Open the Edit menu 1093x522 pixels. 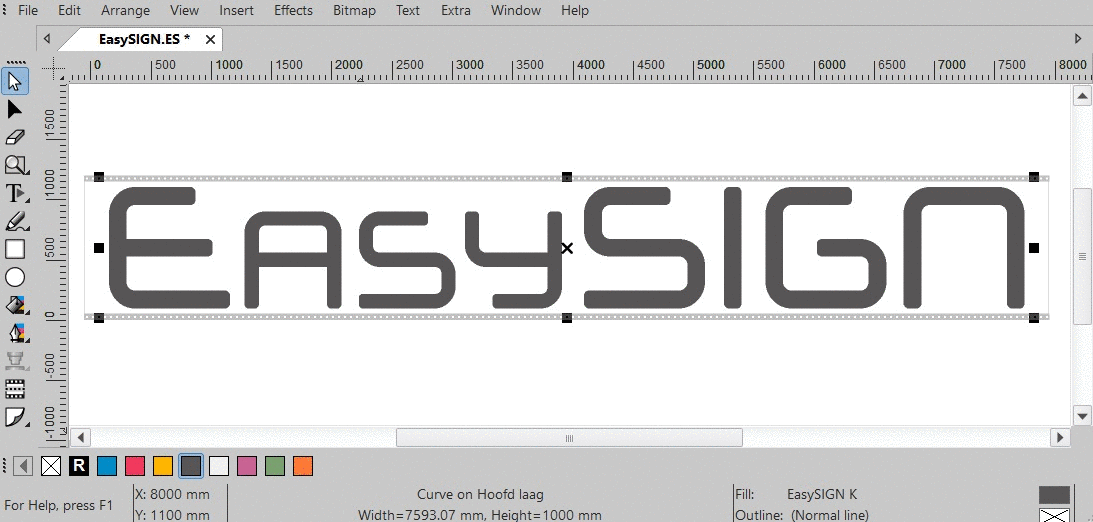pos(69,10)
